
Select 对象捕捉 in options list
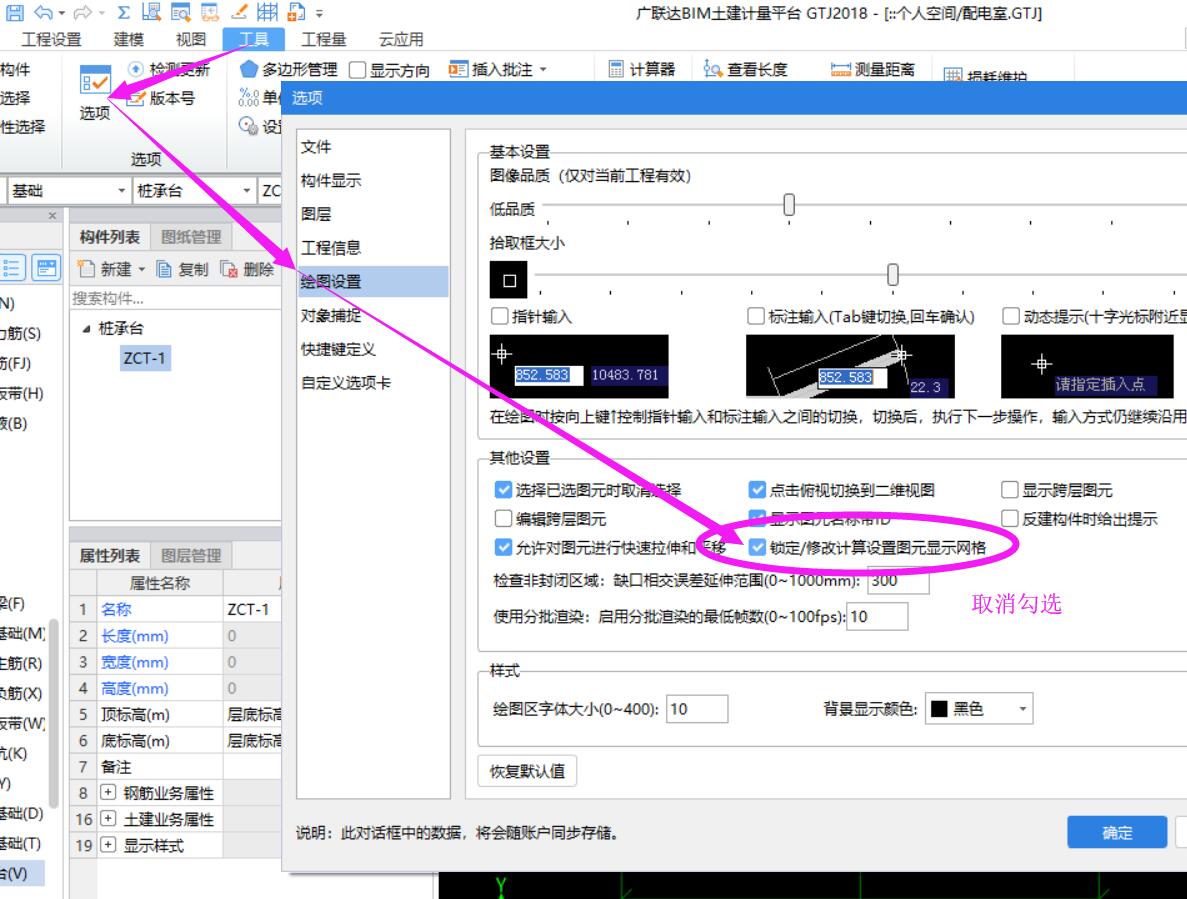click(x=373, y=315)
